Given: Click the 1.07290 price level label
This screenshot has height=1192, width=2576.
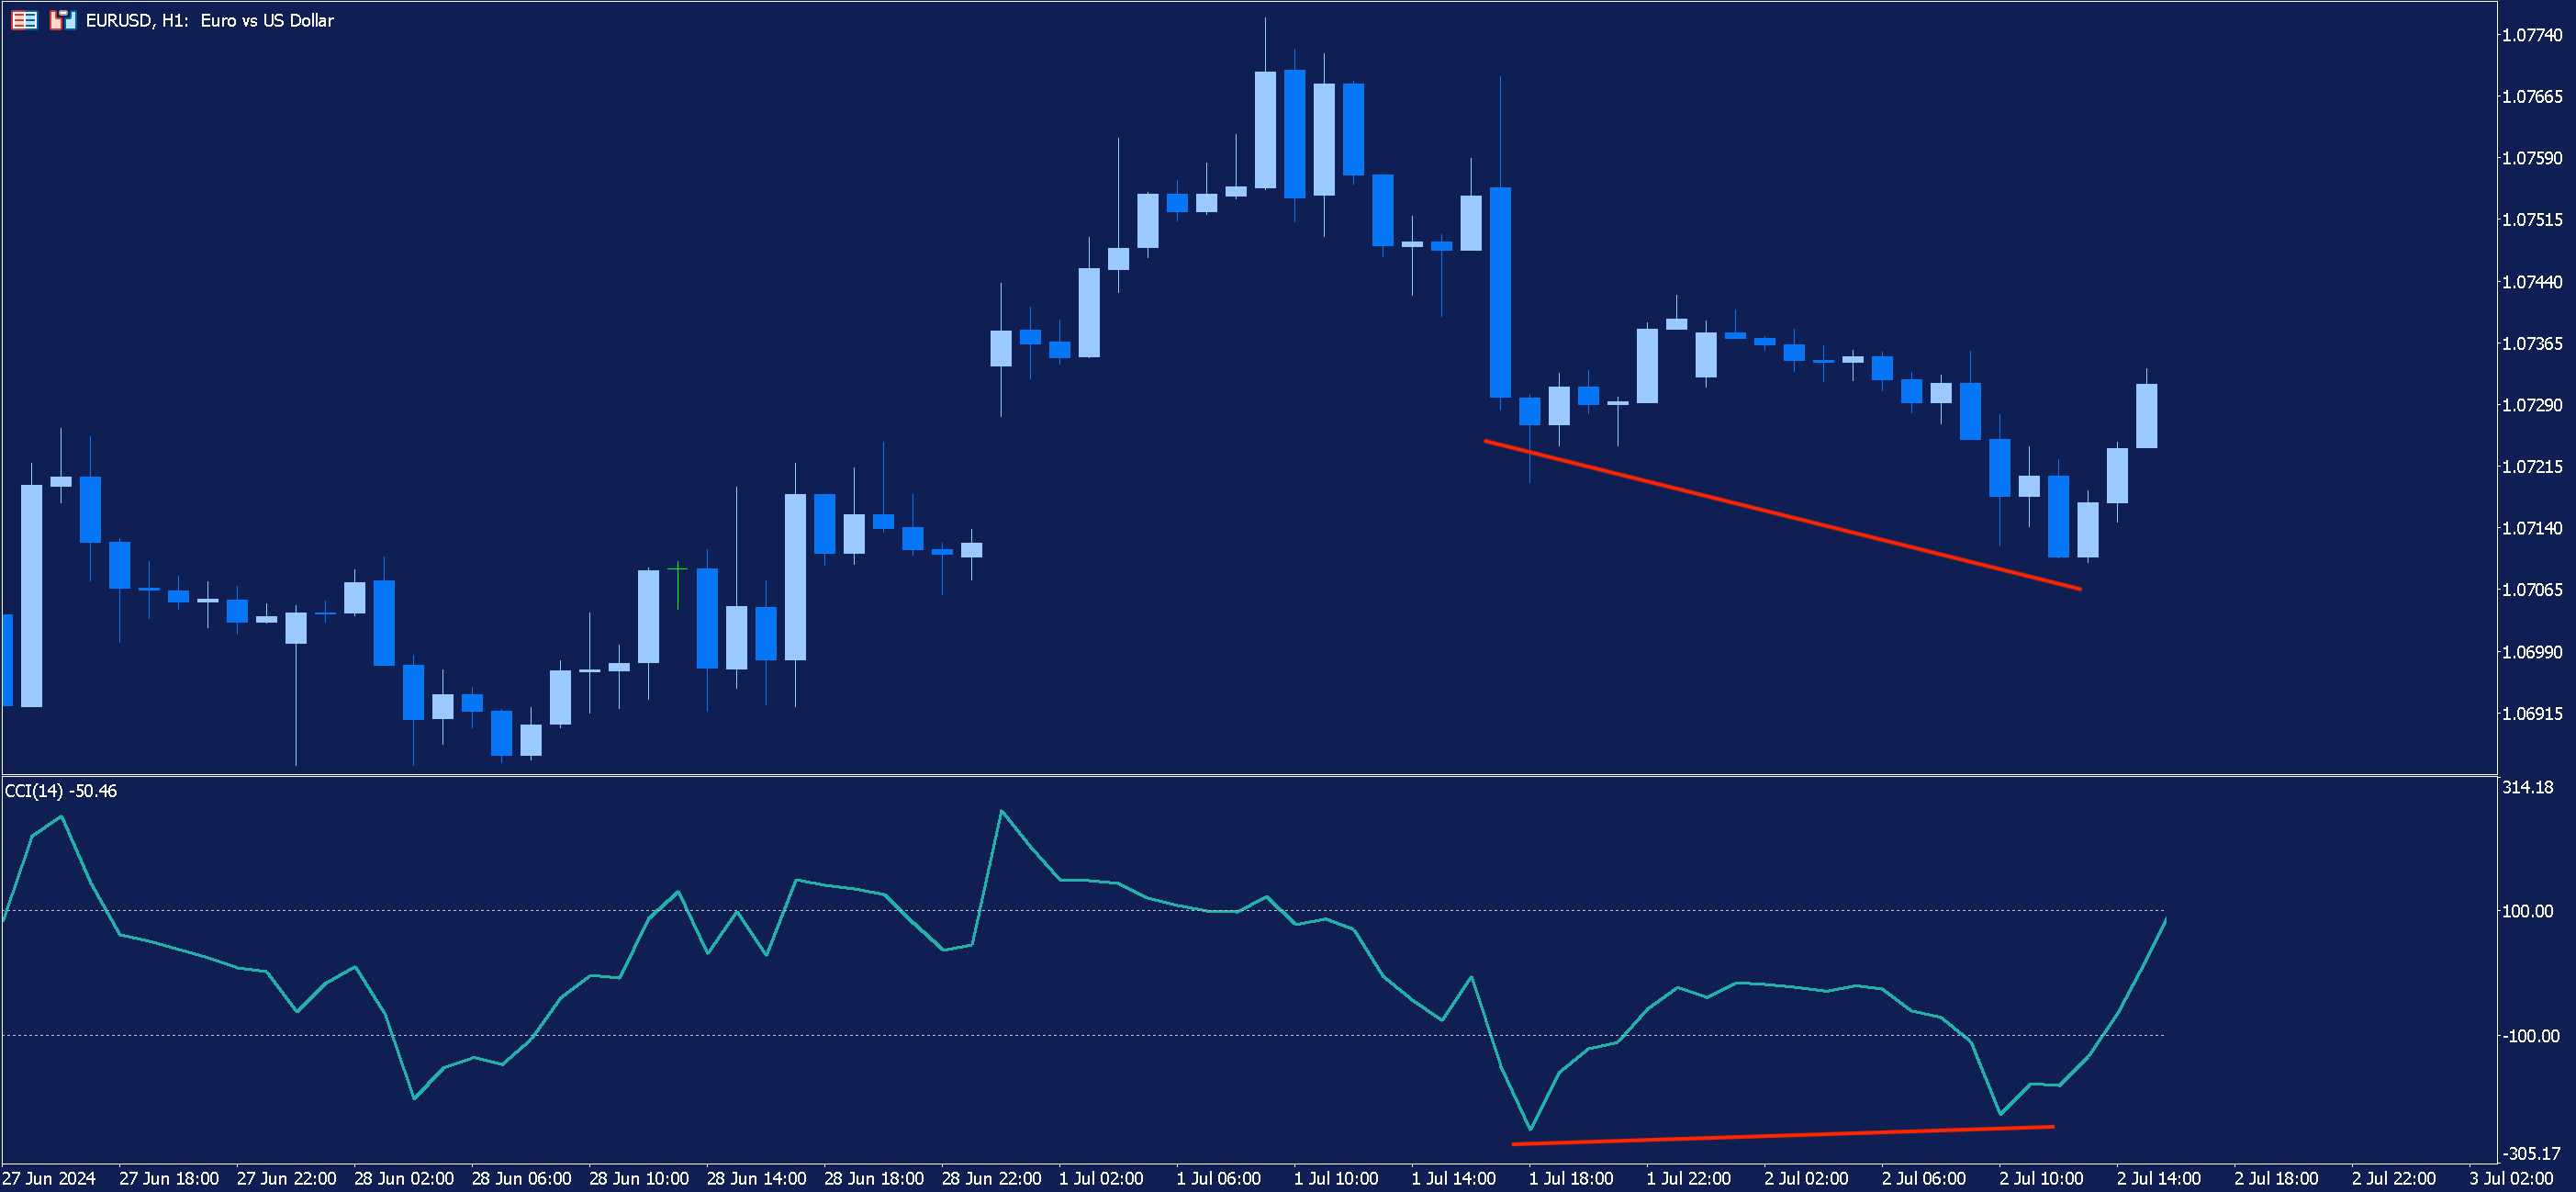Looking at the screenshot, I should pos(2532,405).
